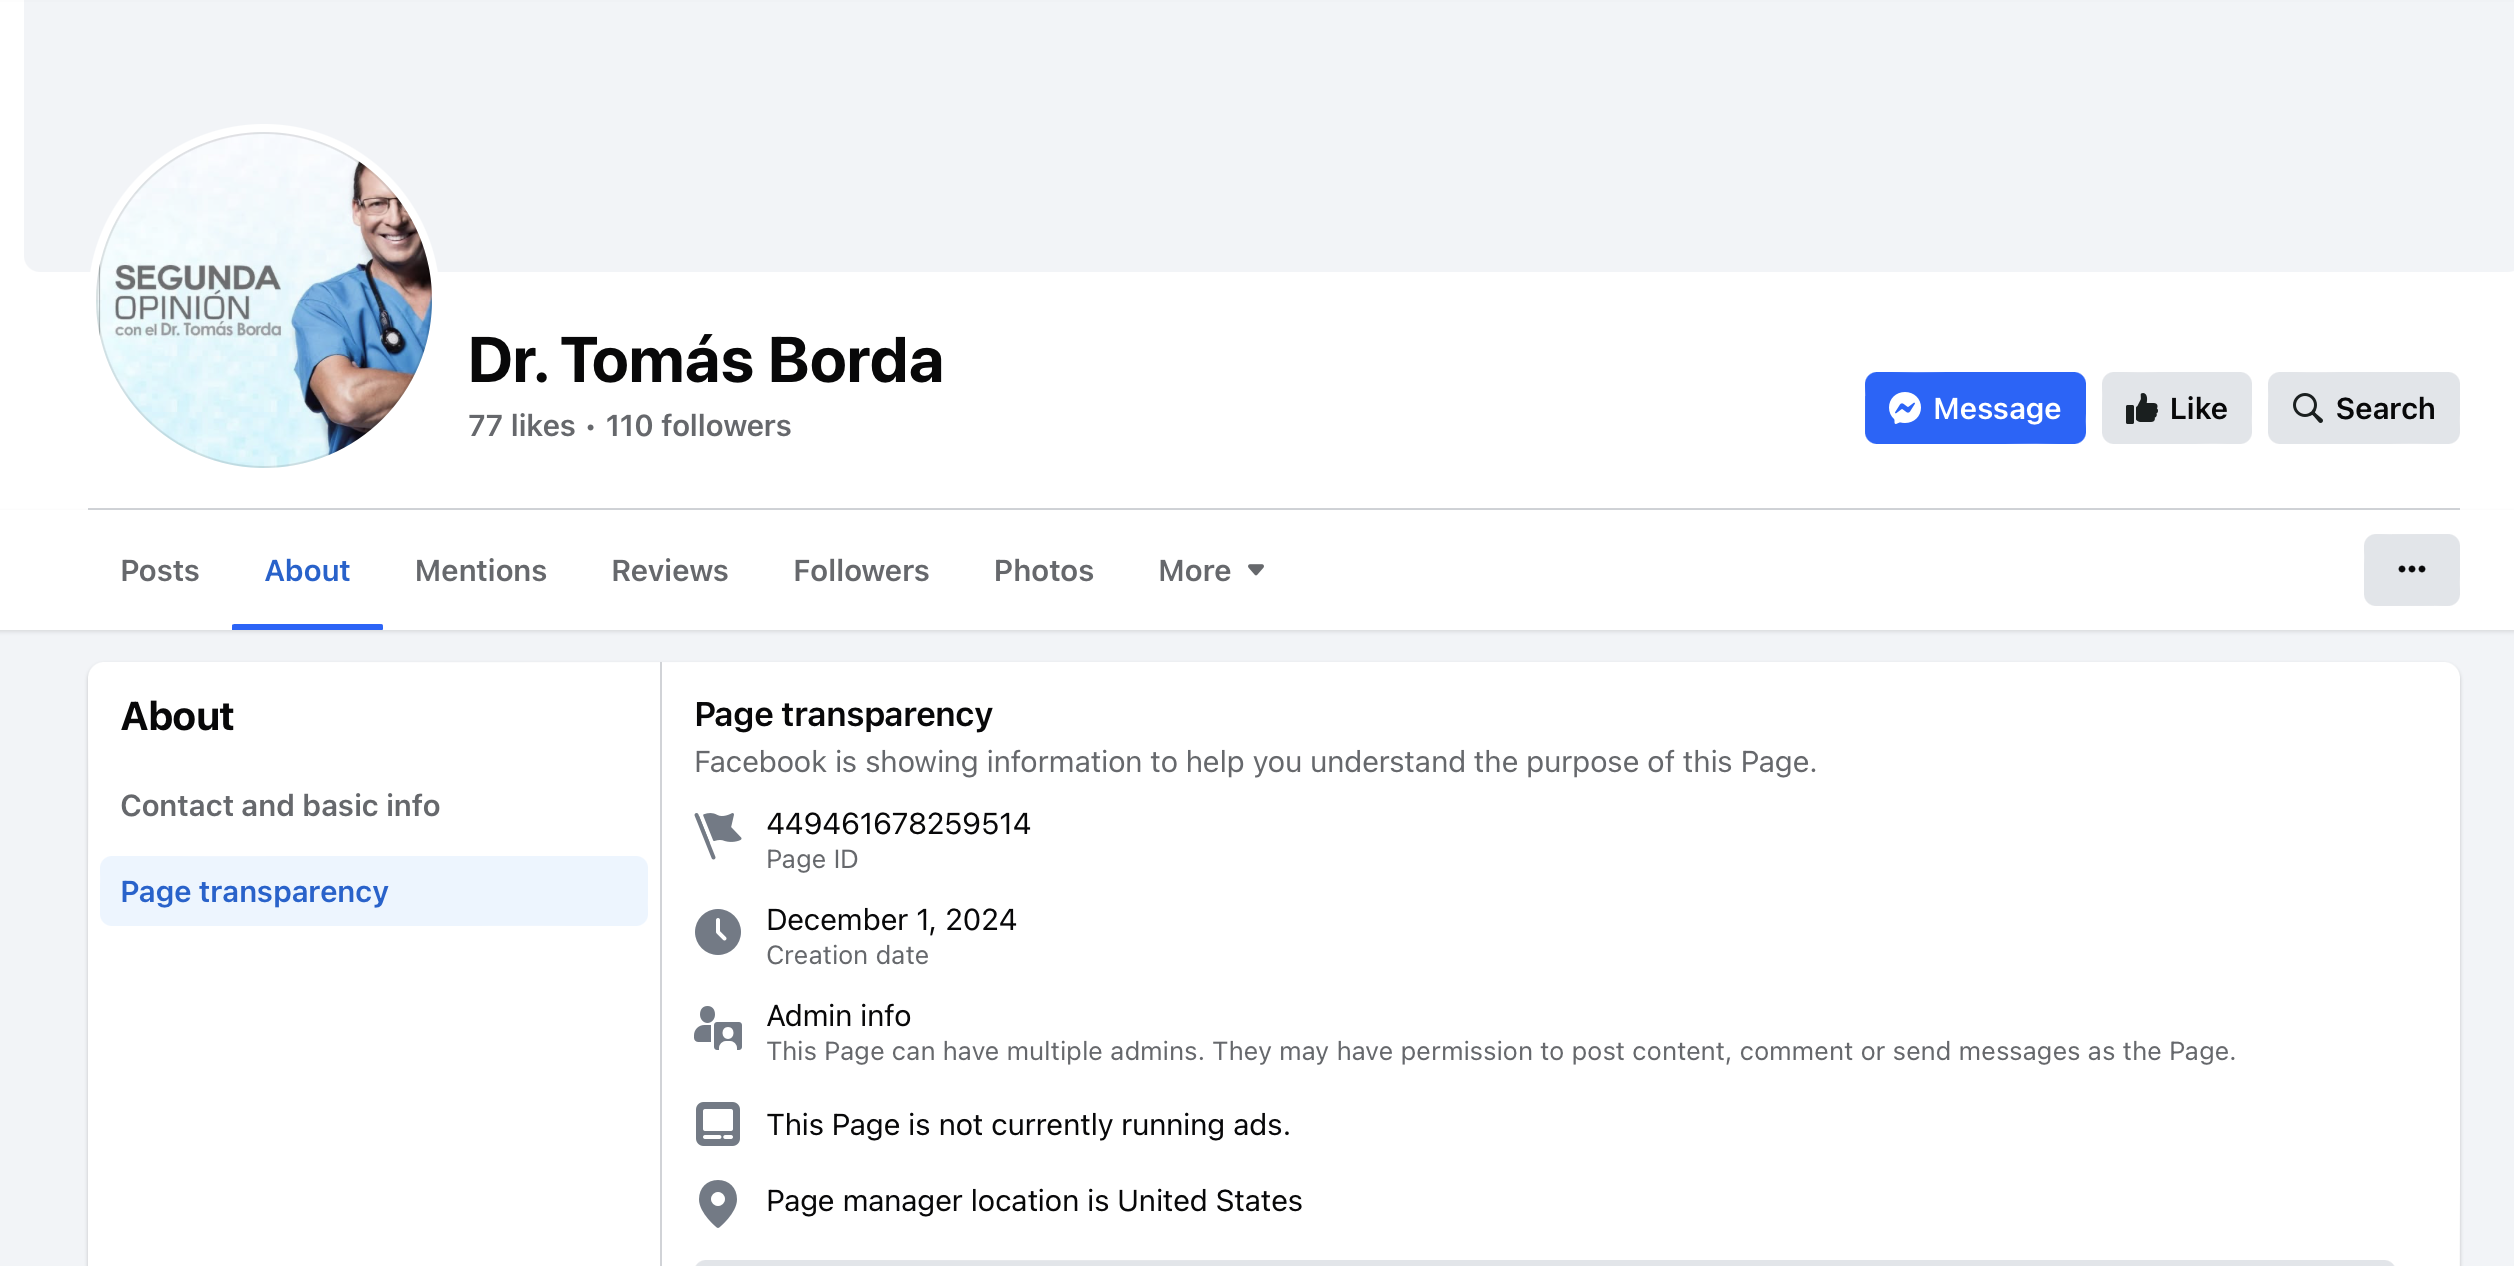This screenshot has width=2514, height=1266.
Task: Click the Messenger icon in Message button
Action: pos(1904,408)
